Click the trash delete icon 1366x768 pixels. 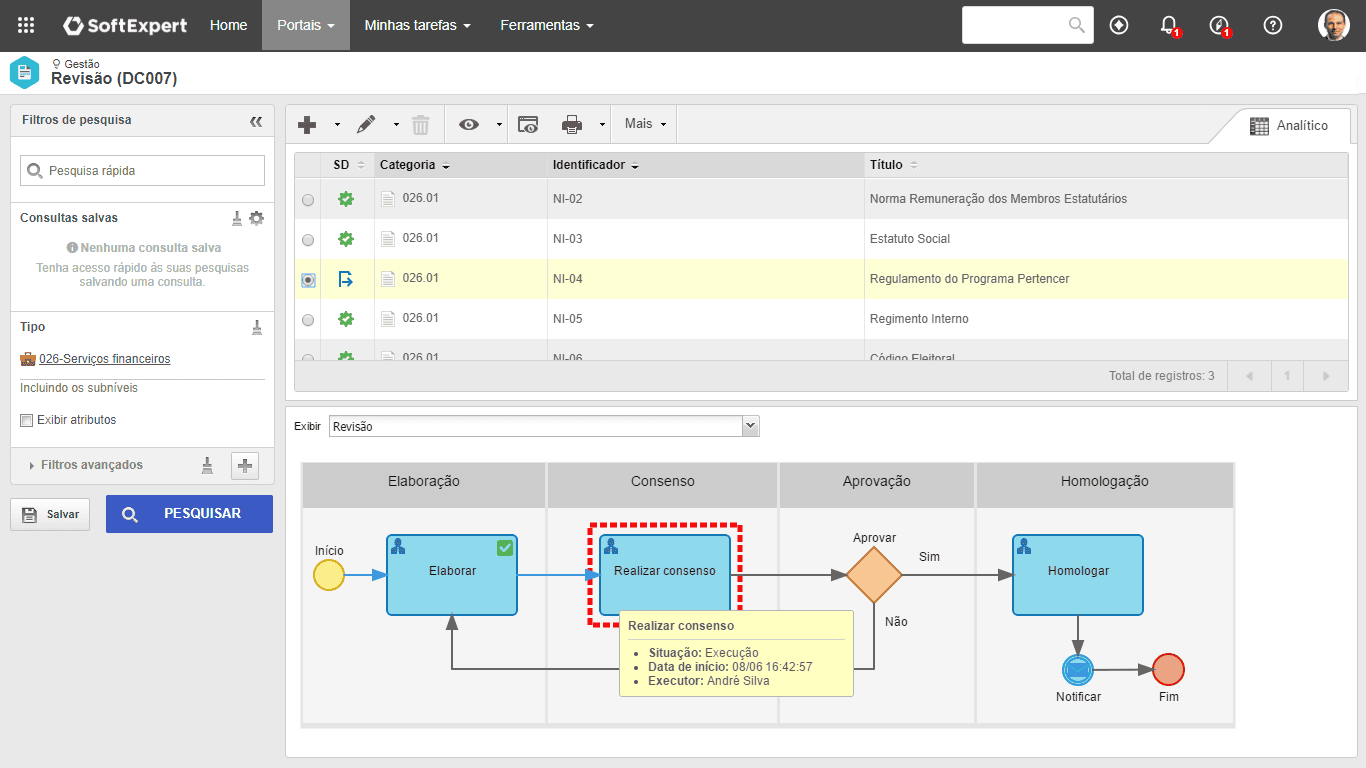click(421, 124)
